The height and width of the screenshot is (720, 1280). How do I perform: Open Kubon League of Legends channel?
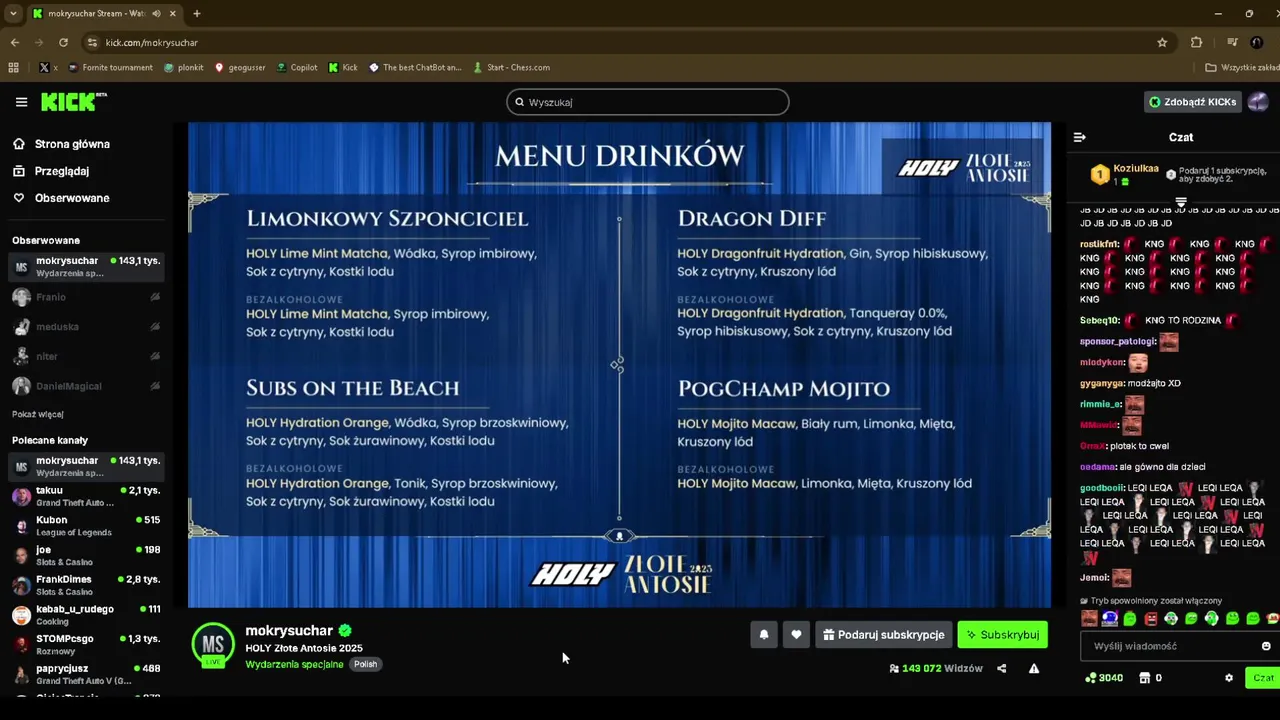click(86, 526)
